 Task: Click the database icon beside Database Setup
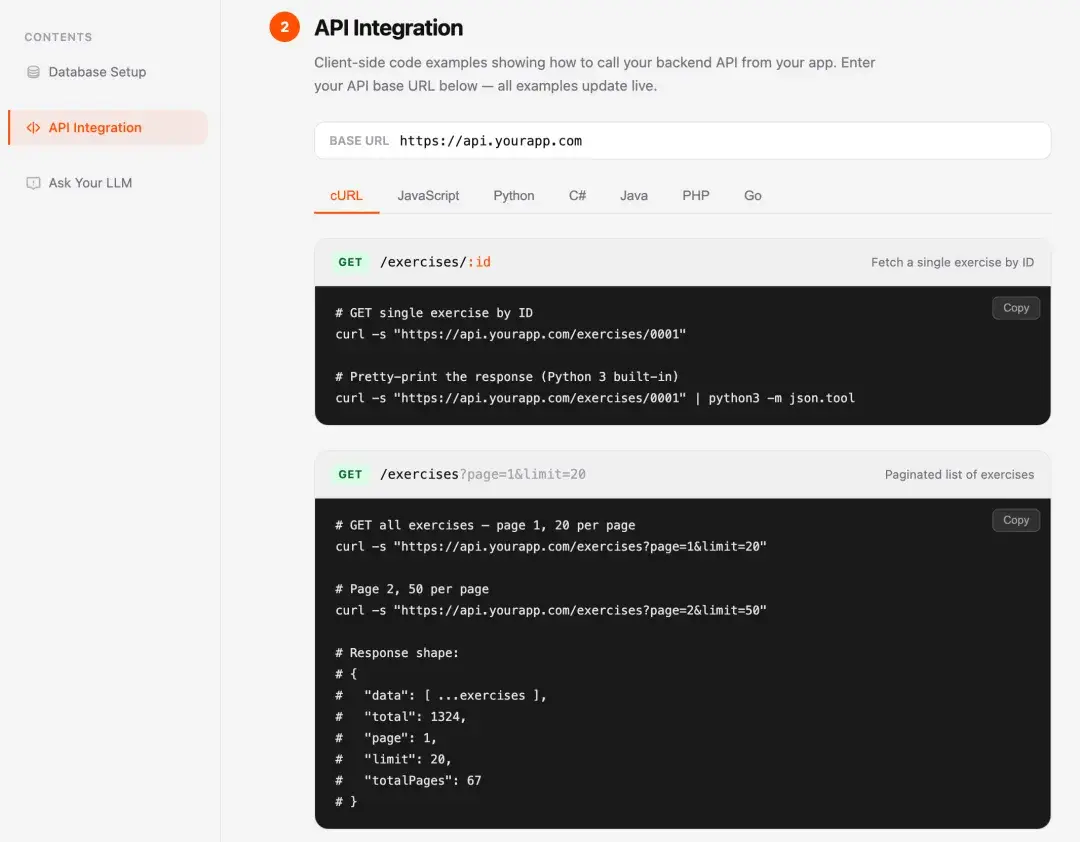pyautogui.click(x=33, y=72)
